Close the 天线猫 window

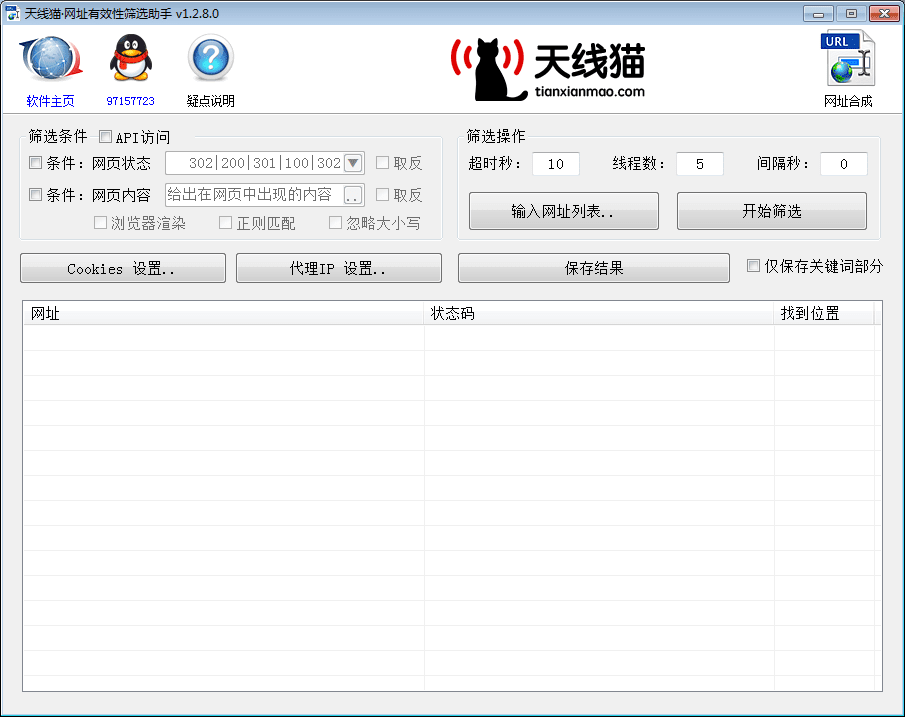click(884, 13)
